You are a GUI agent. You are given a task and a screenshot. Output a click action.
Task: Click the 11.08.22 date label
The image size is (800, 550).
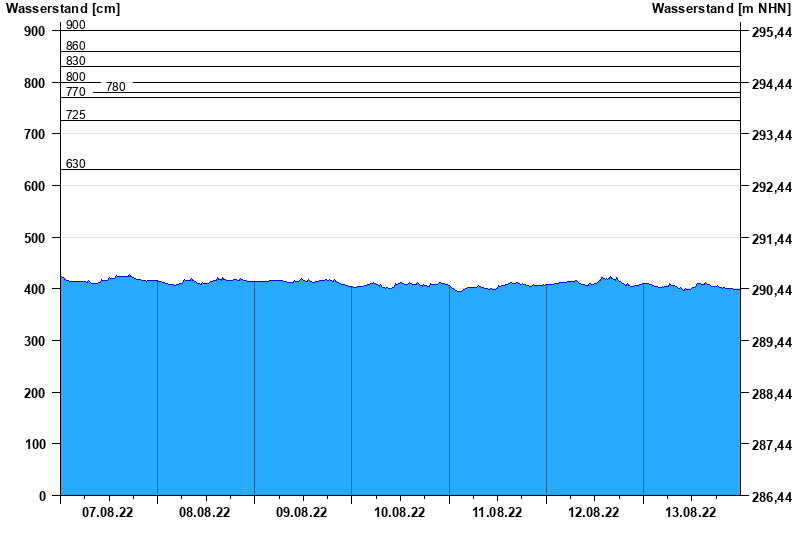coord(497,513)
